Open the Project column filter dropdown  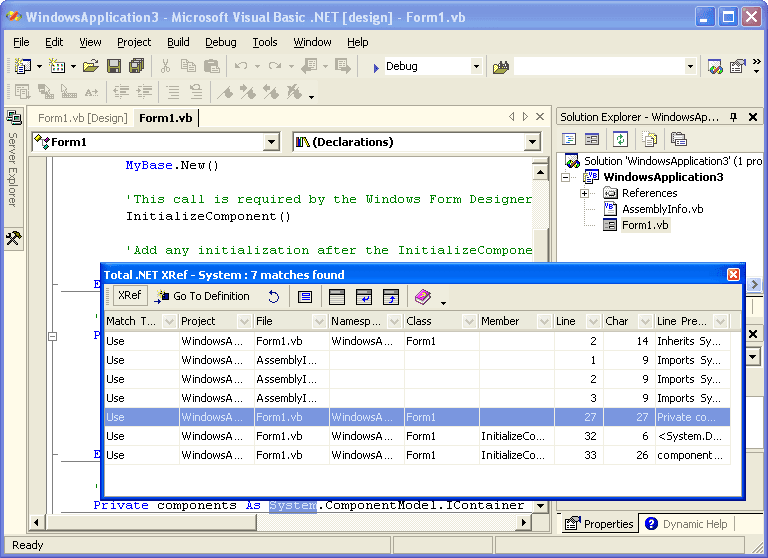click(244, 321)
